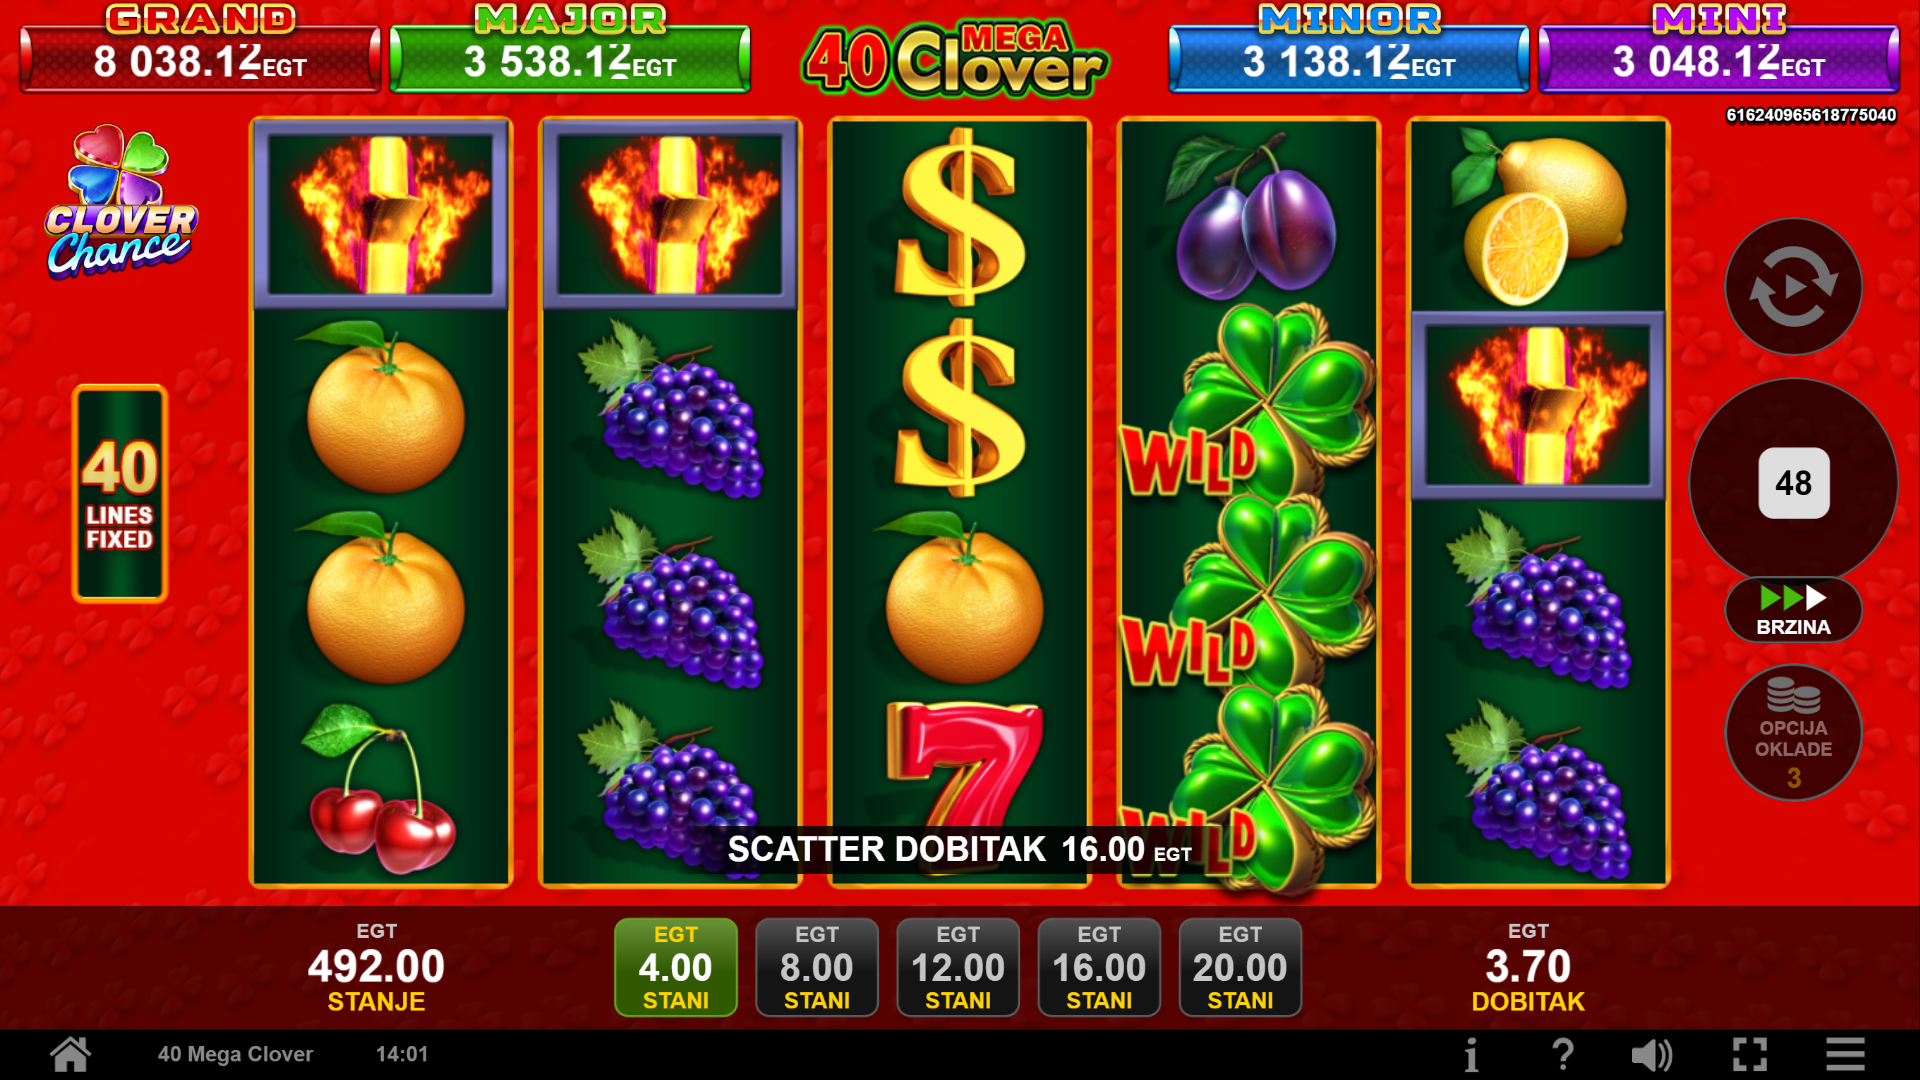Viewport: 1920px width, 1080px height.
Task: Select the 4.00 EGT stake button
Action: point(676,967)
